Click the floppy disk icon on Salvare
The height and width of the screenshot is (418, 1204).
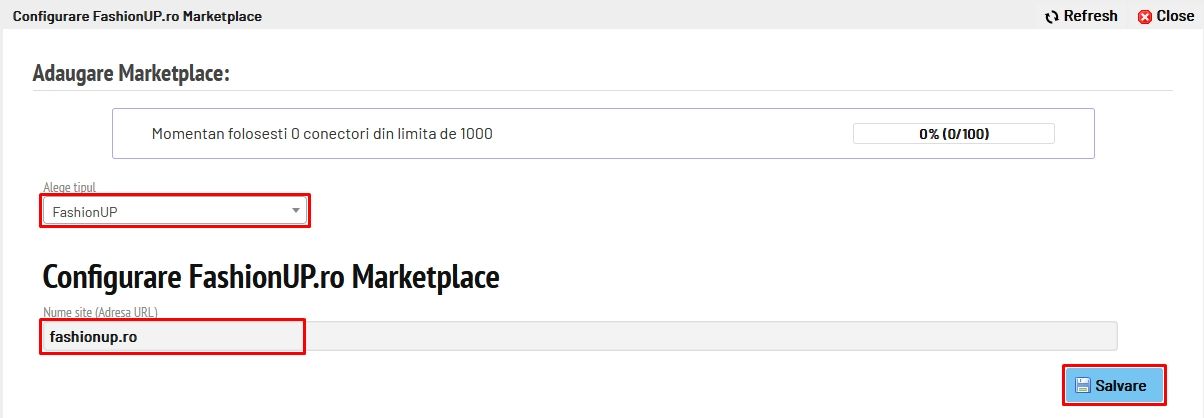[x=1082, y=385]
